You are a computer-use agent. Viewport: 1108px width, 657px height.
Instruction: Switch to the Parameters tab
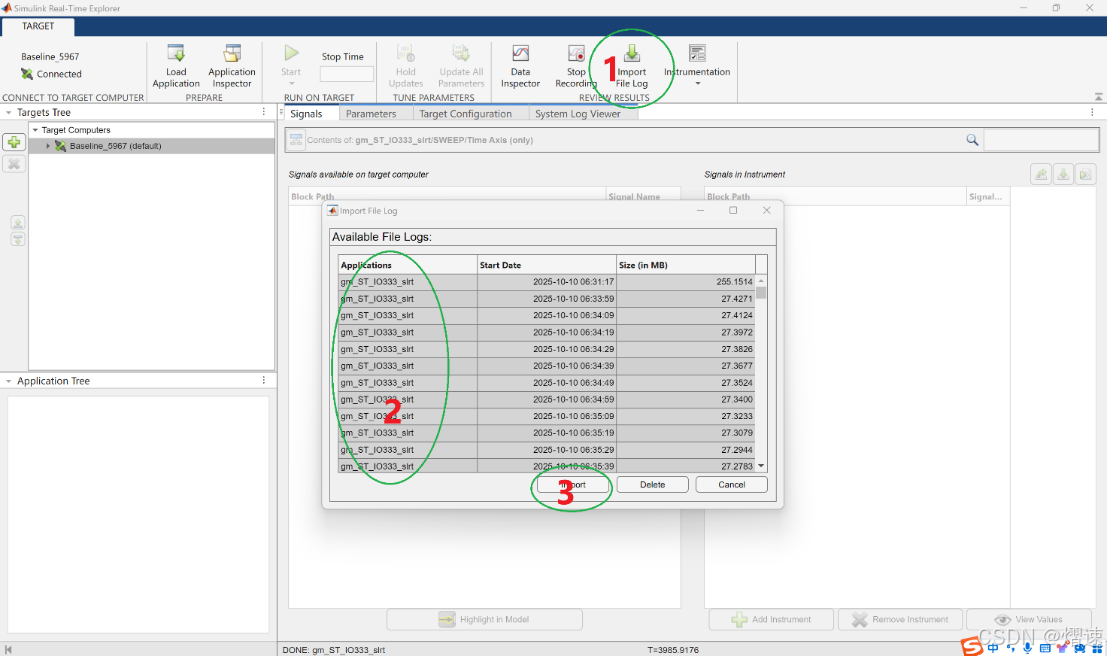pyautogui.click(x=371, y=114)
